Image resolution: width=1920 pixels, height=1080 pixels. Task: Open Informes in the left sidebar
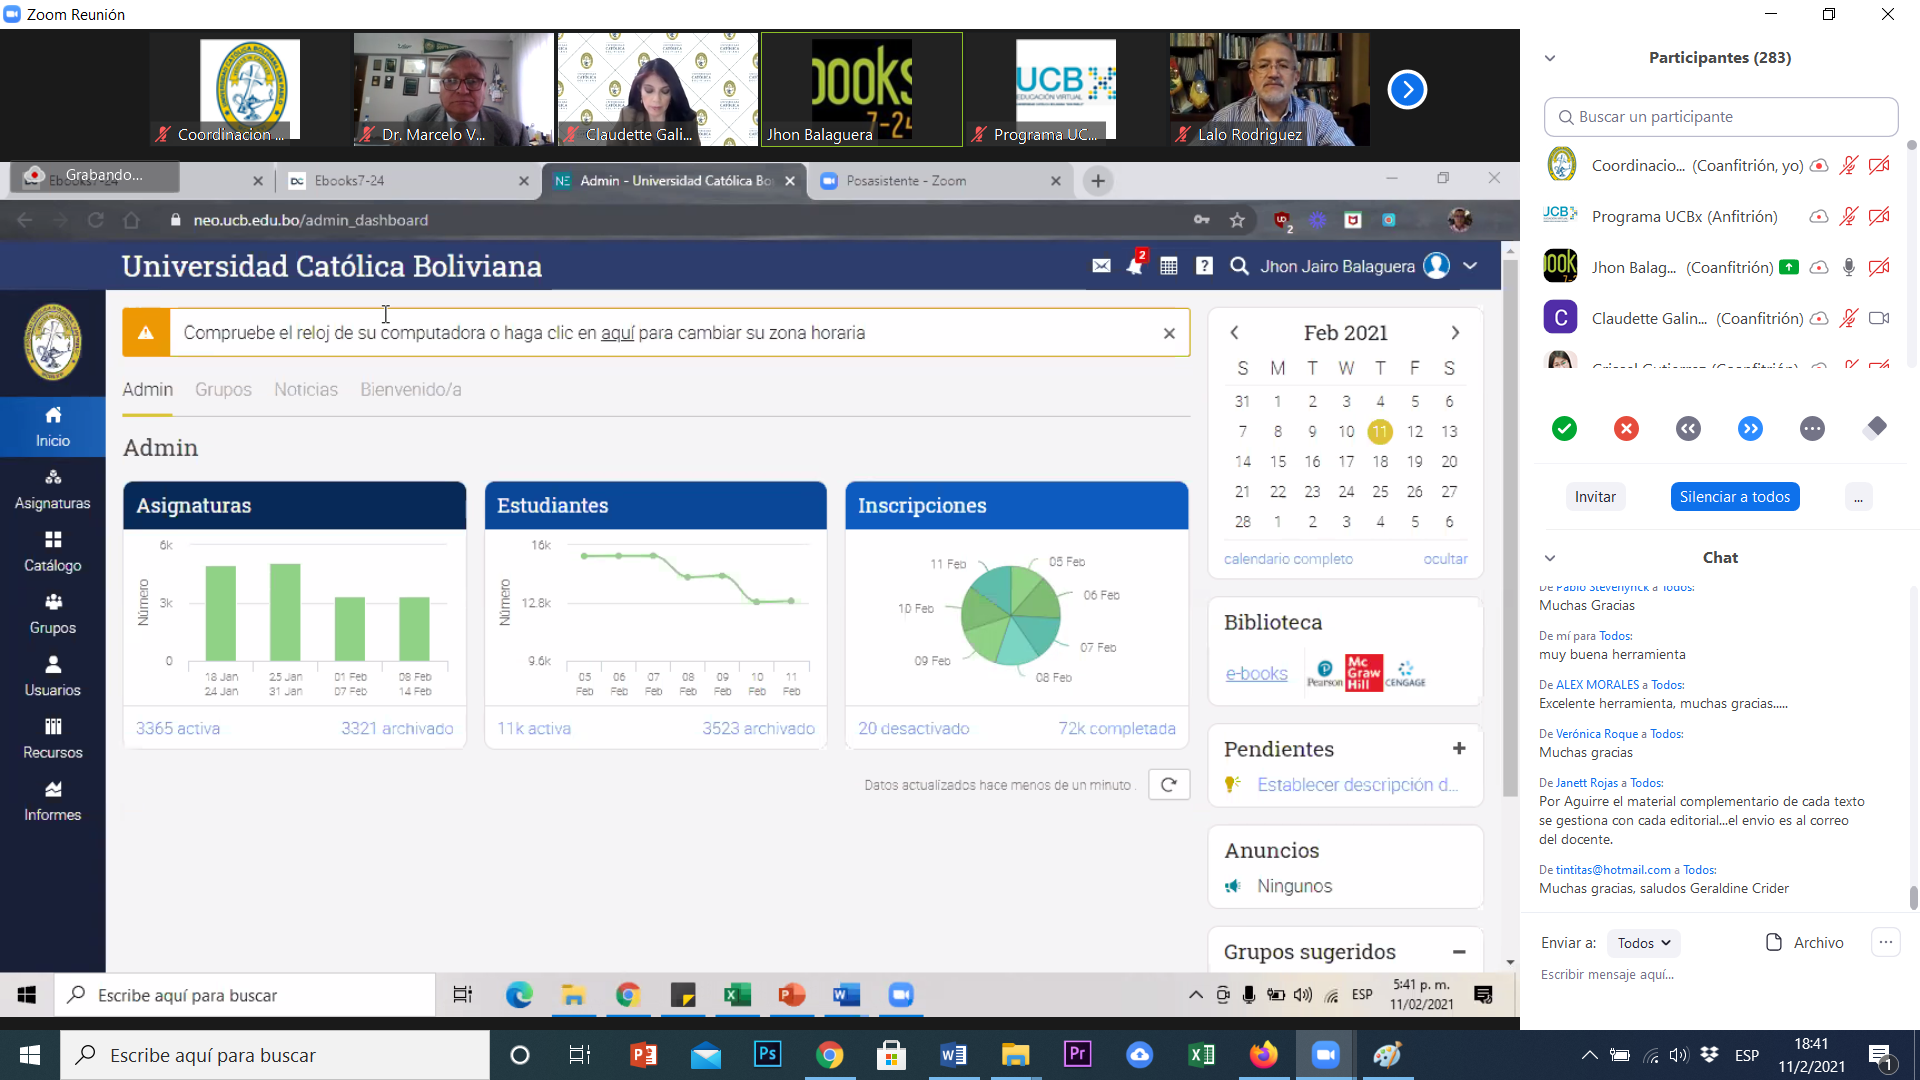click(x=53, y=801)
